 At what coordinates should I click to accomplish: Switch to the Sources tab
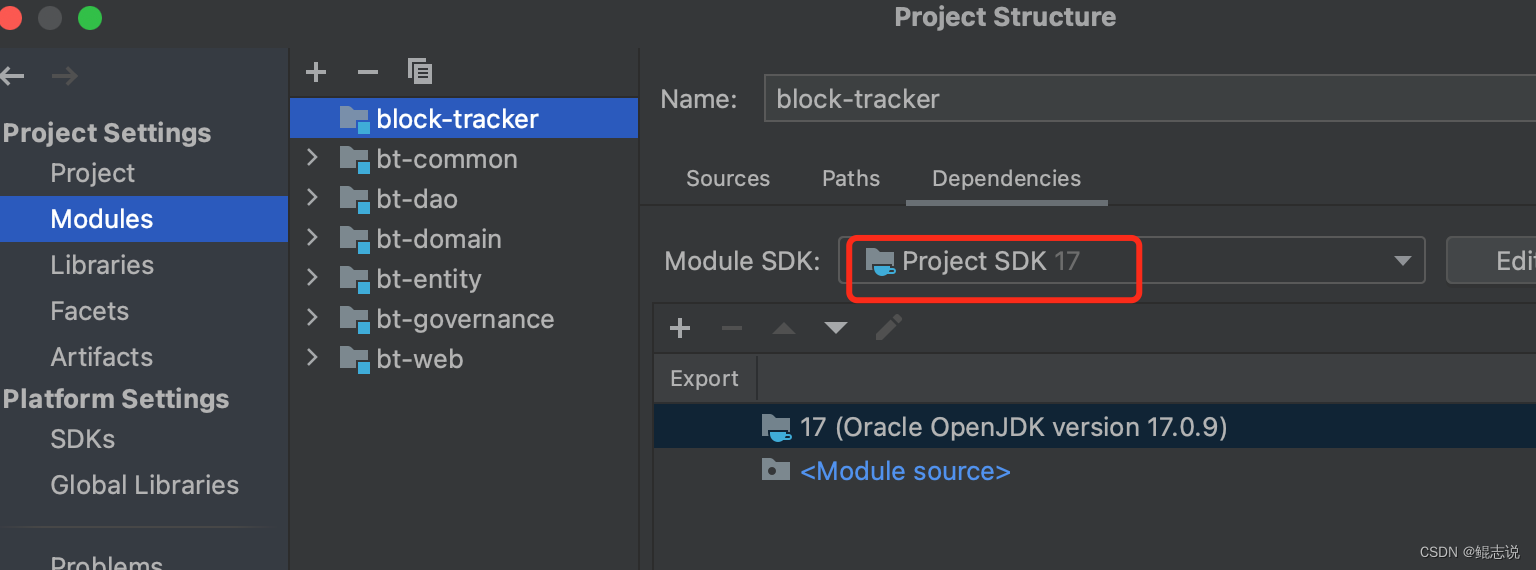point(728,179)
